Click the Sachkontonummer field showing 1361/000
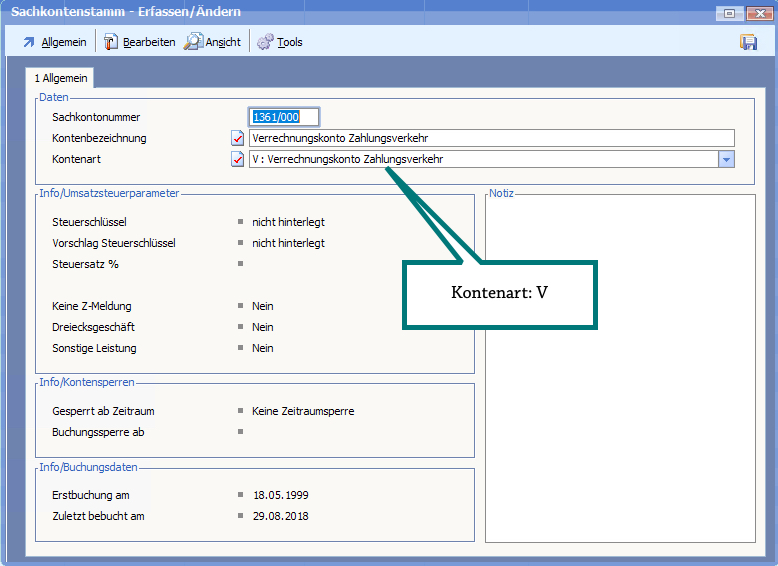 point(284,117)
